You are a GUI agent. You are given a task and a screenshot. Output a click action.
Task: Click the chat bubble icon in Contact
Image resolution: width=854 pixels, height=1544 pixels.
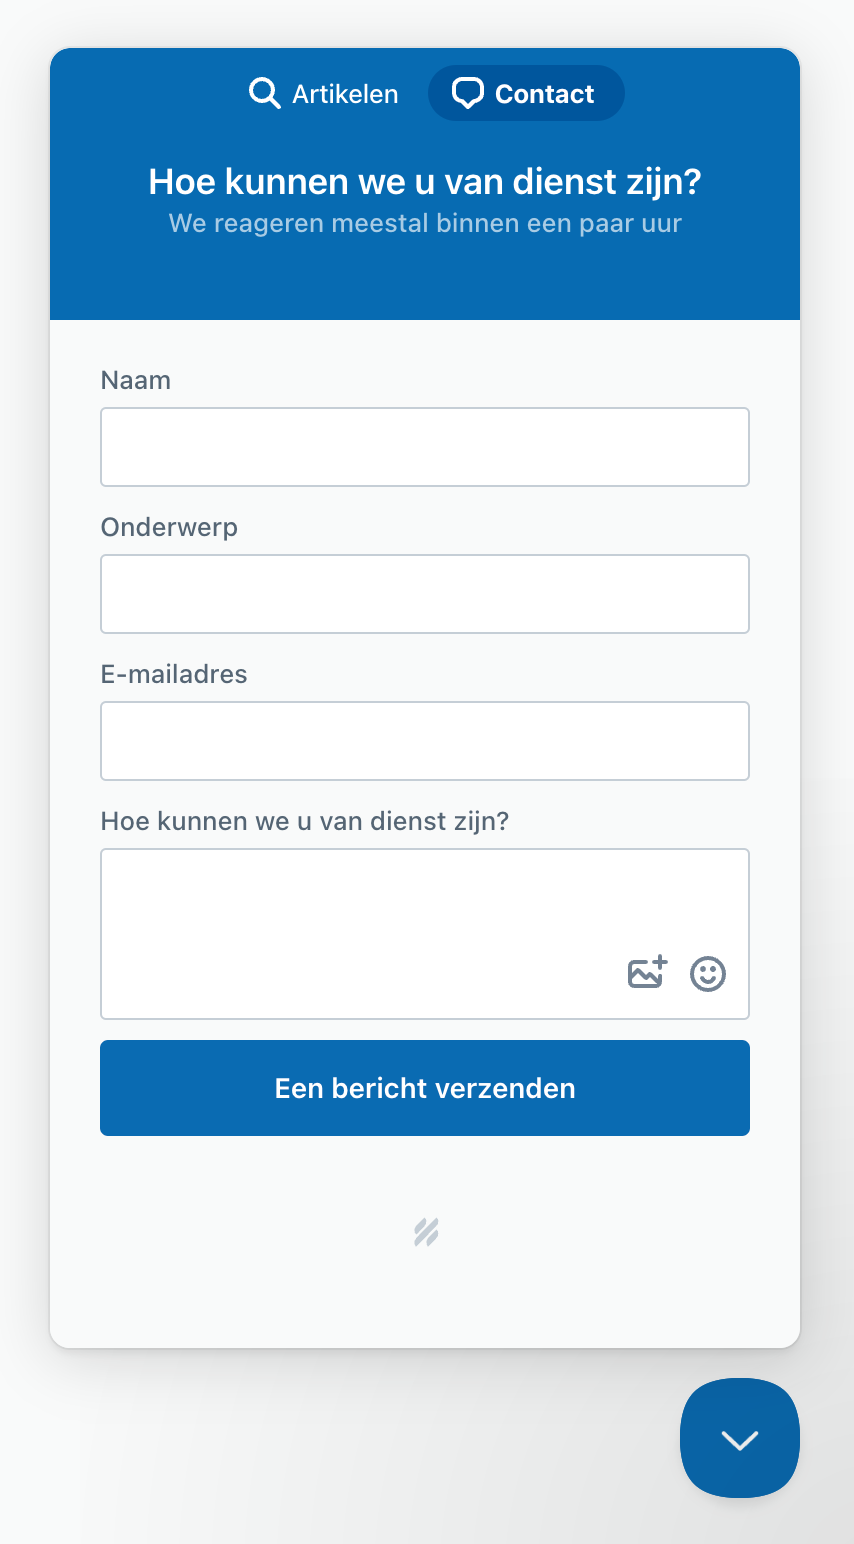coord(468,94)
